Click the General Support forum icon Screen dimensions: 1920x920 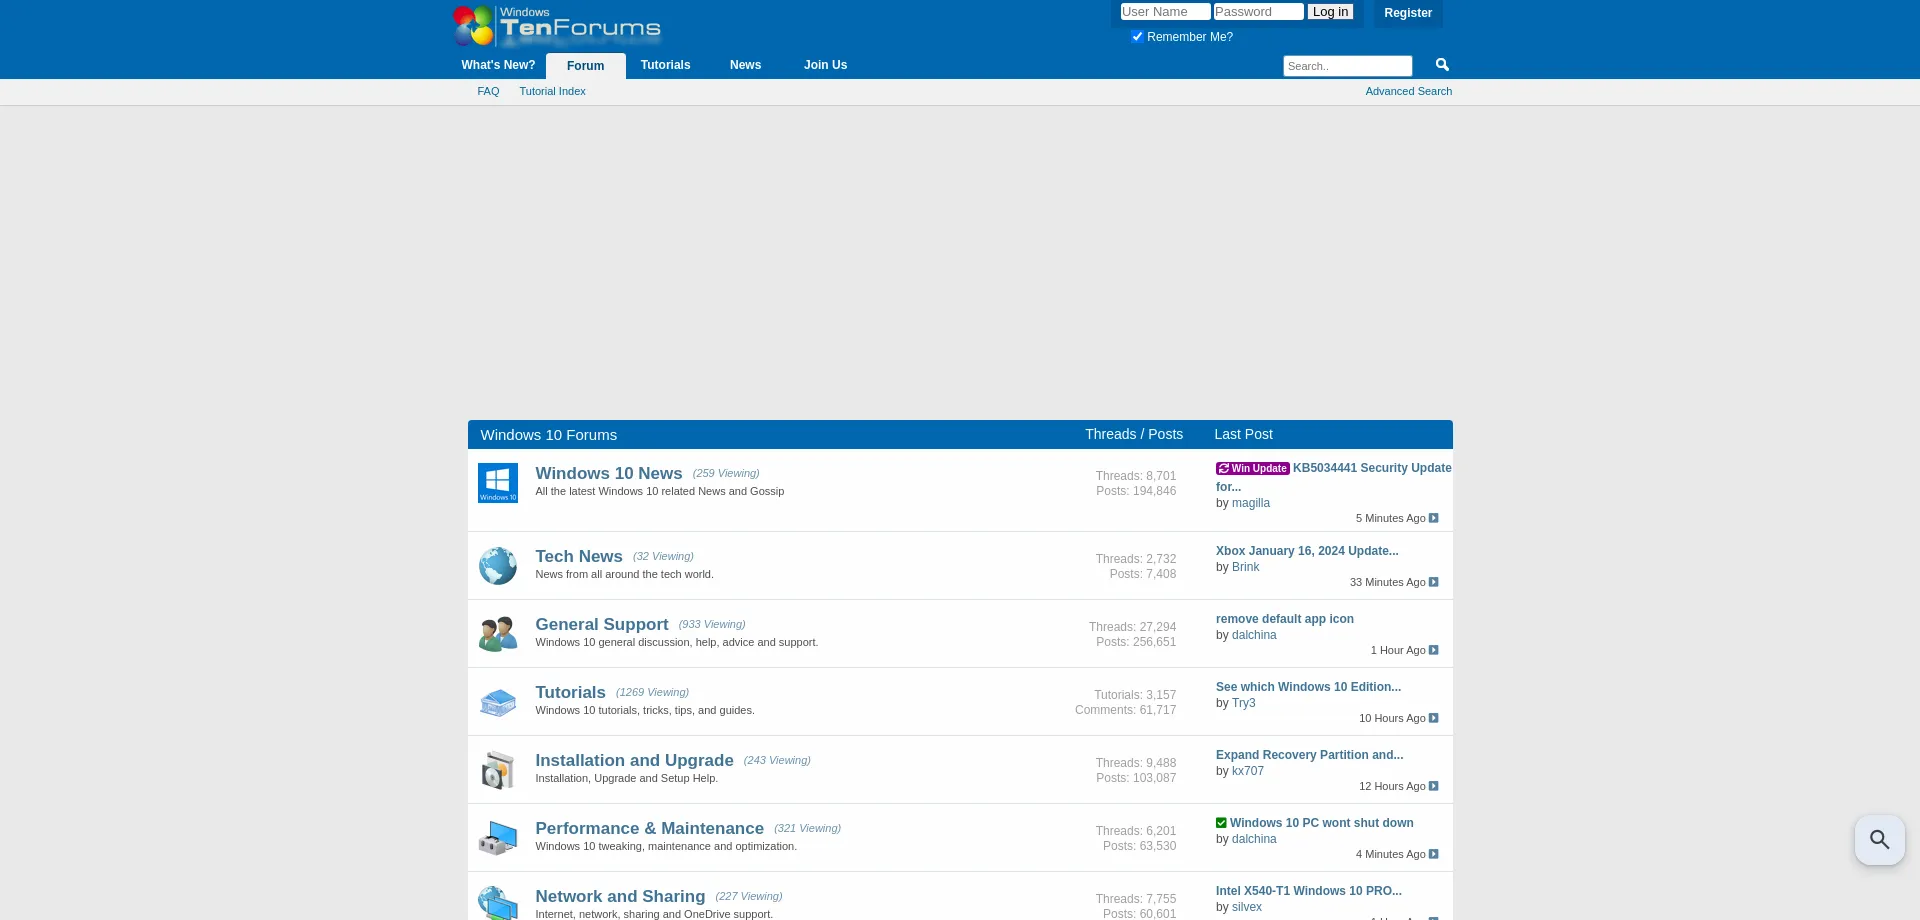(x=497, y=633)
